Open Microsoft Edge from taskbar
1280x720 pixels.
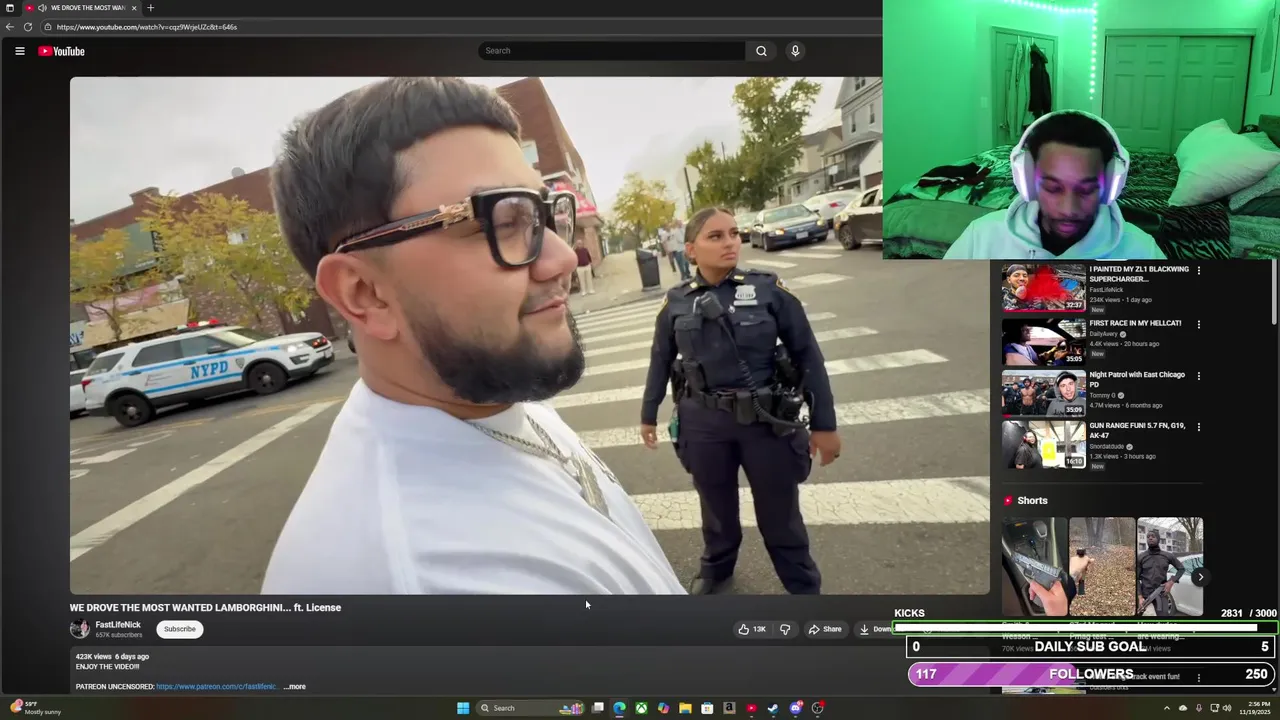[x=620, y=708]
